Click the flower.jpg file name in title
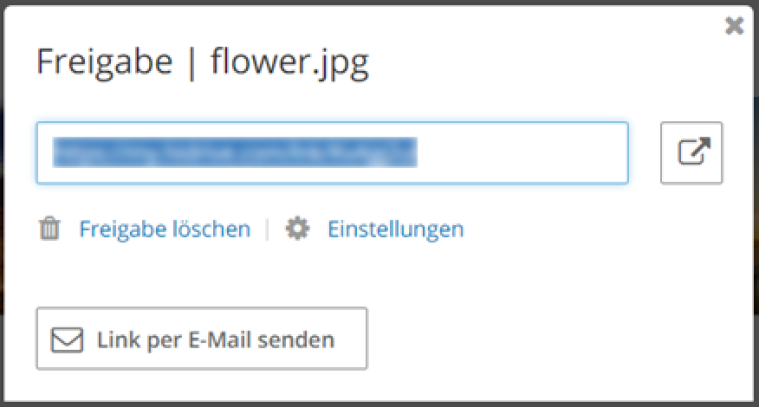The width and height of the screenshot is (759, 407). (x=289, y=63)
